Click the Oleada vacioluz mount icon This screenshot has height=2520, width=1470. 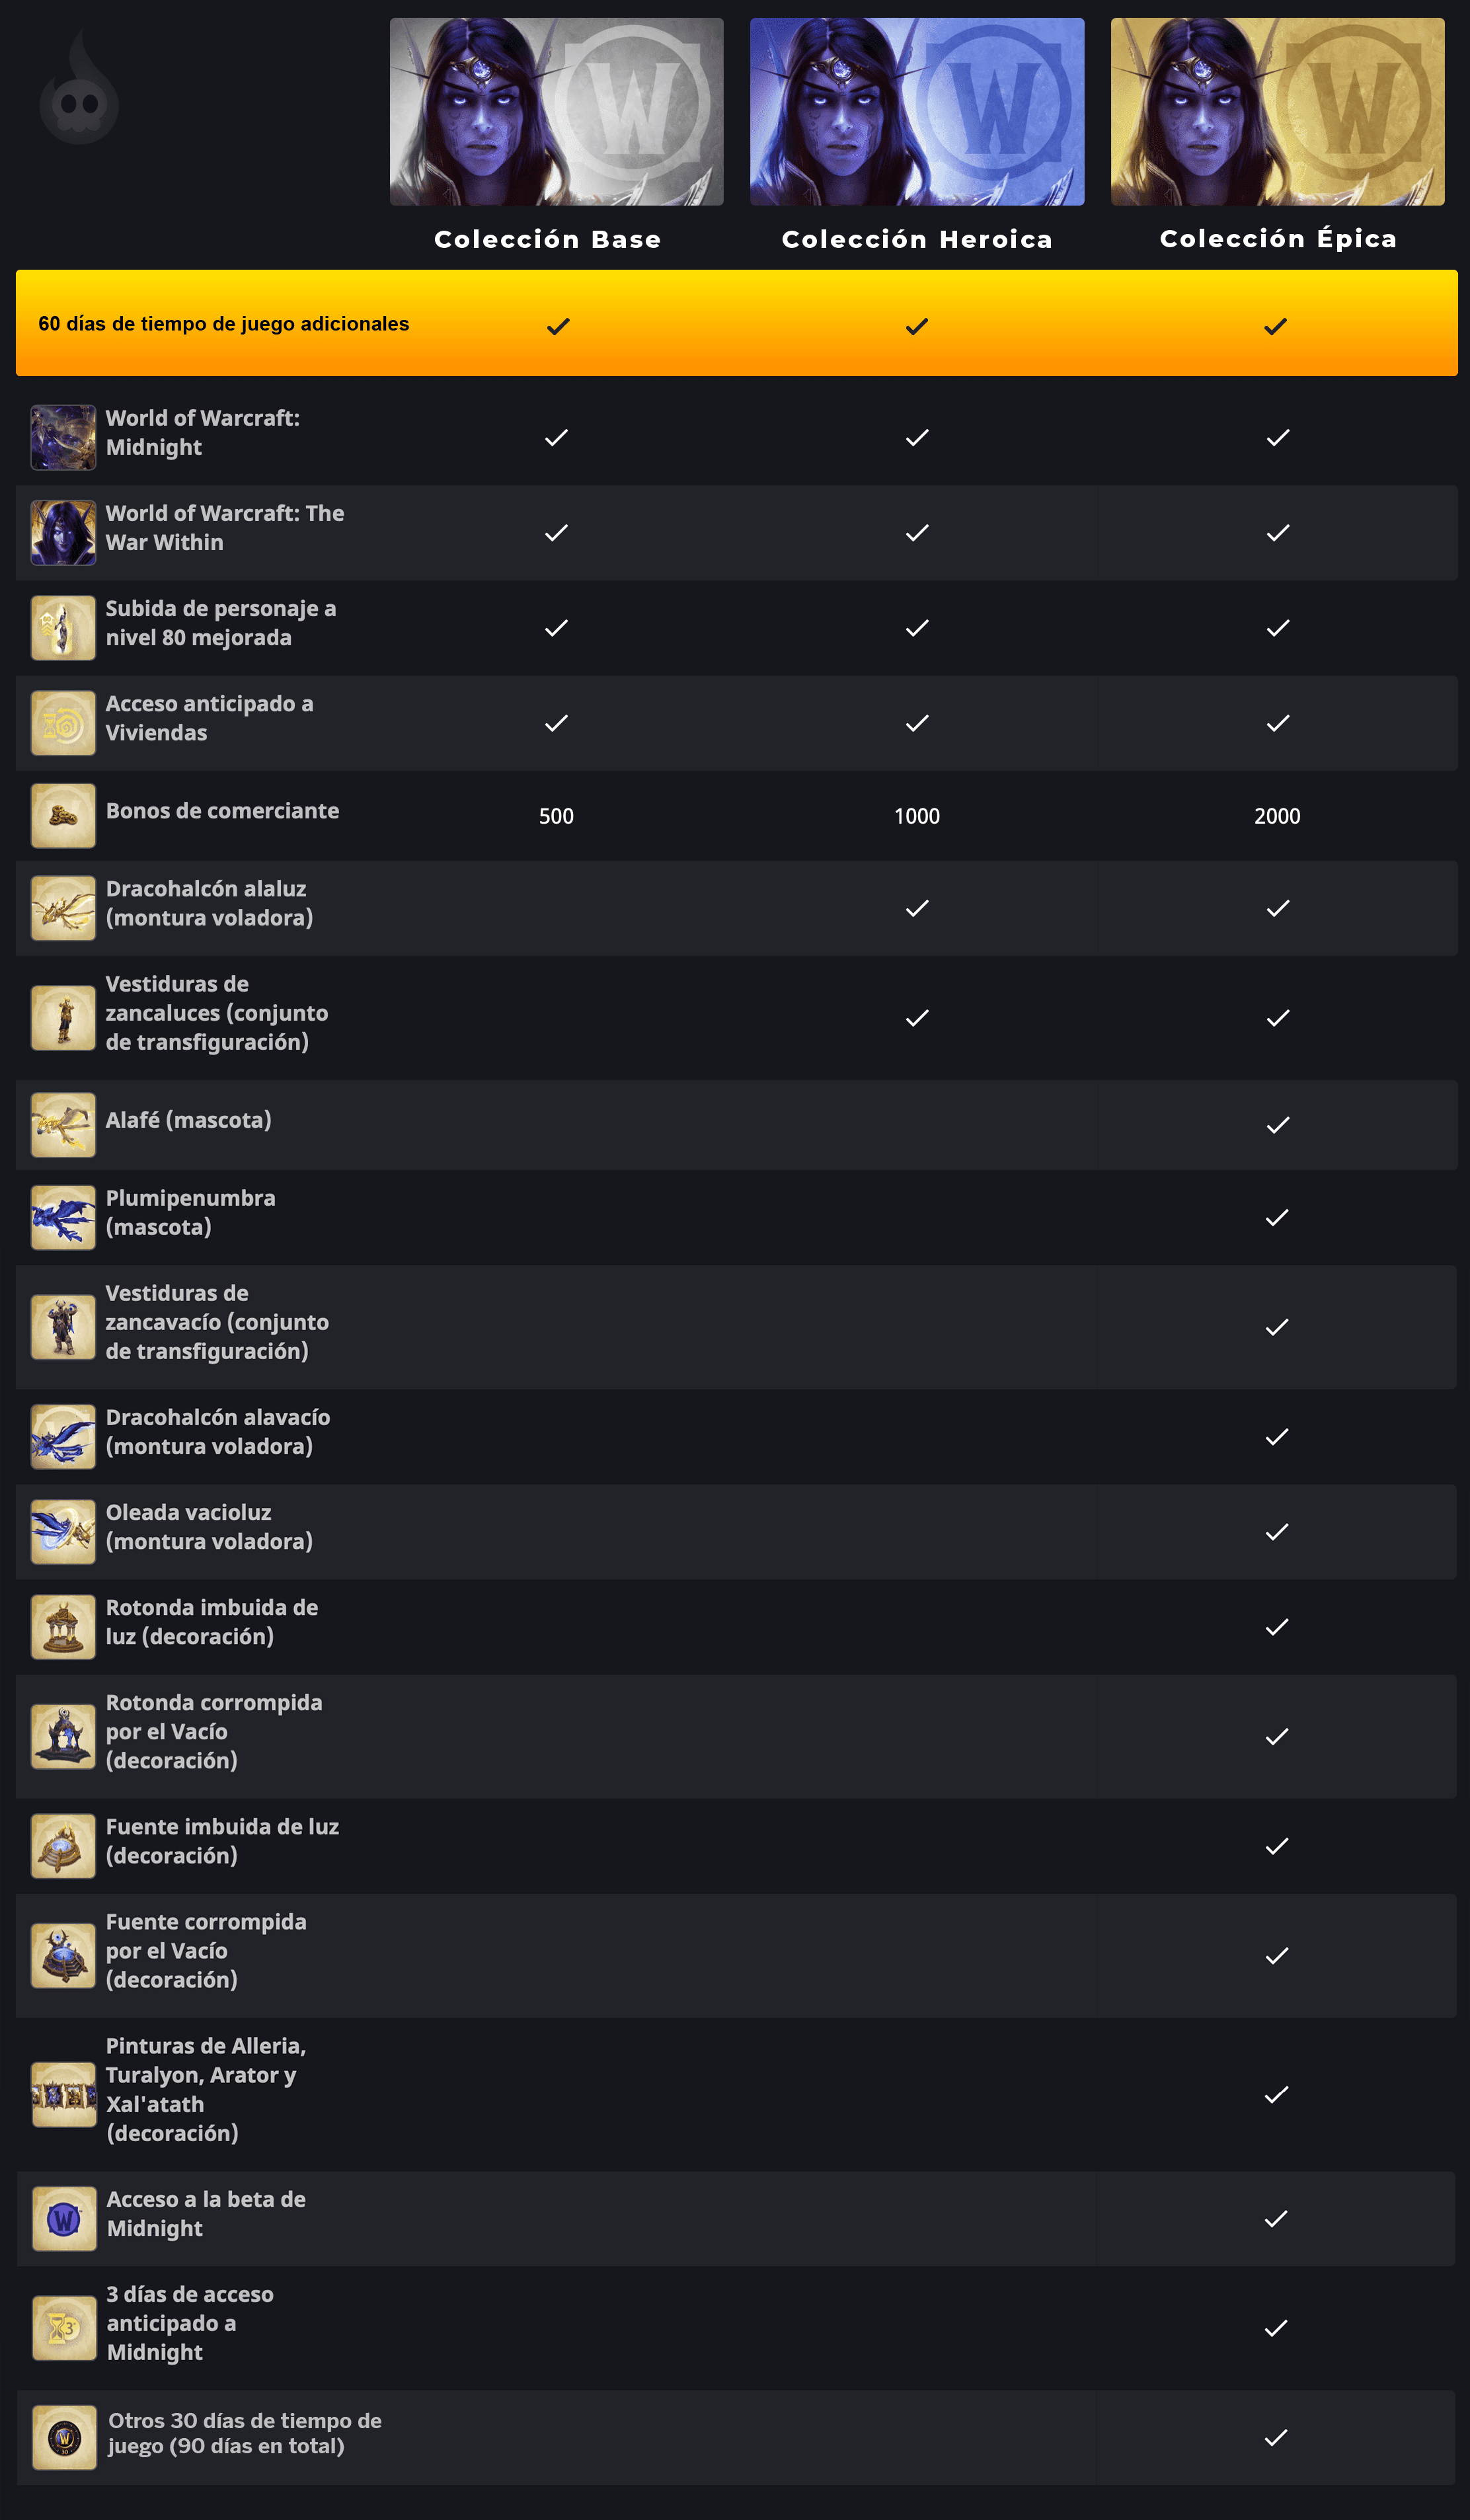tap(63, 1531)
